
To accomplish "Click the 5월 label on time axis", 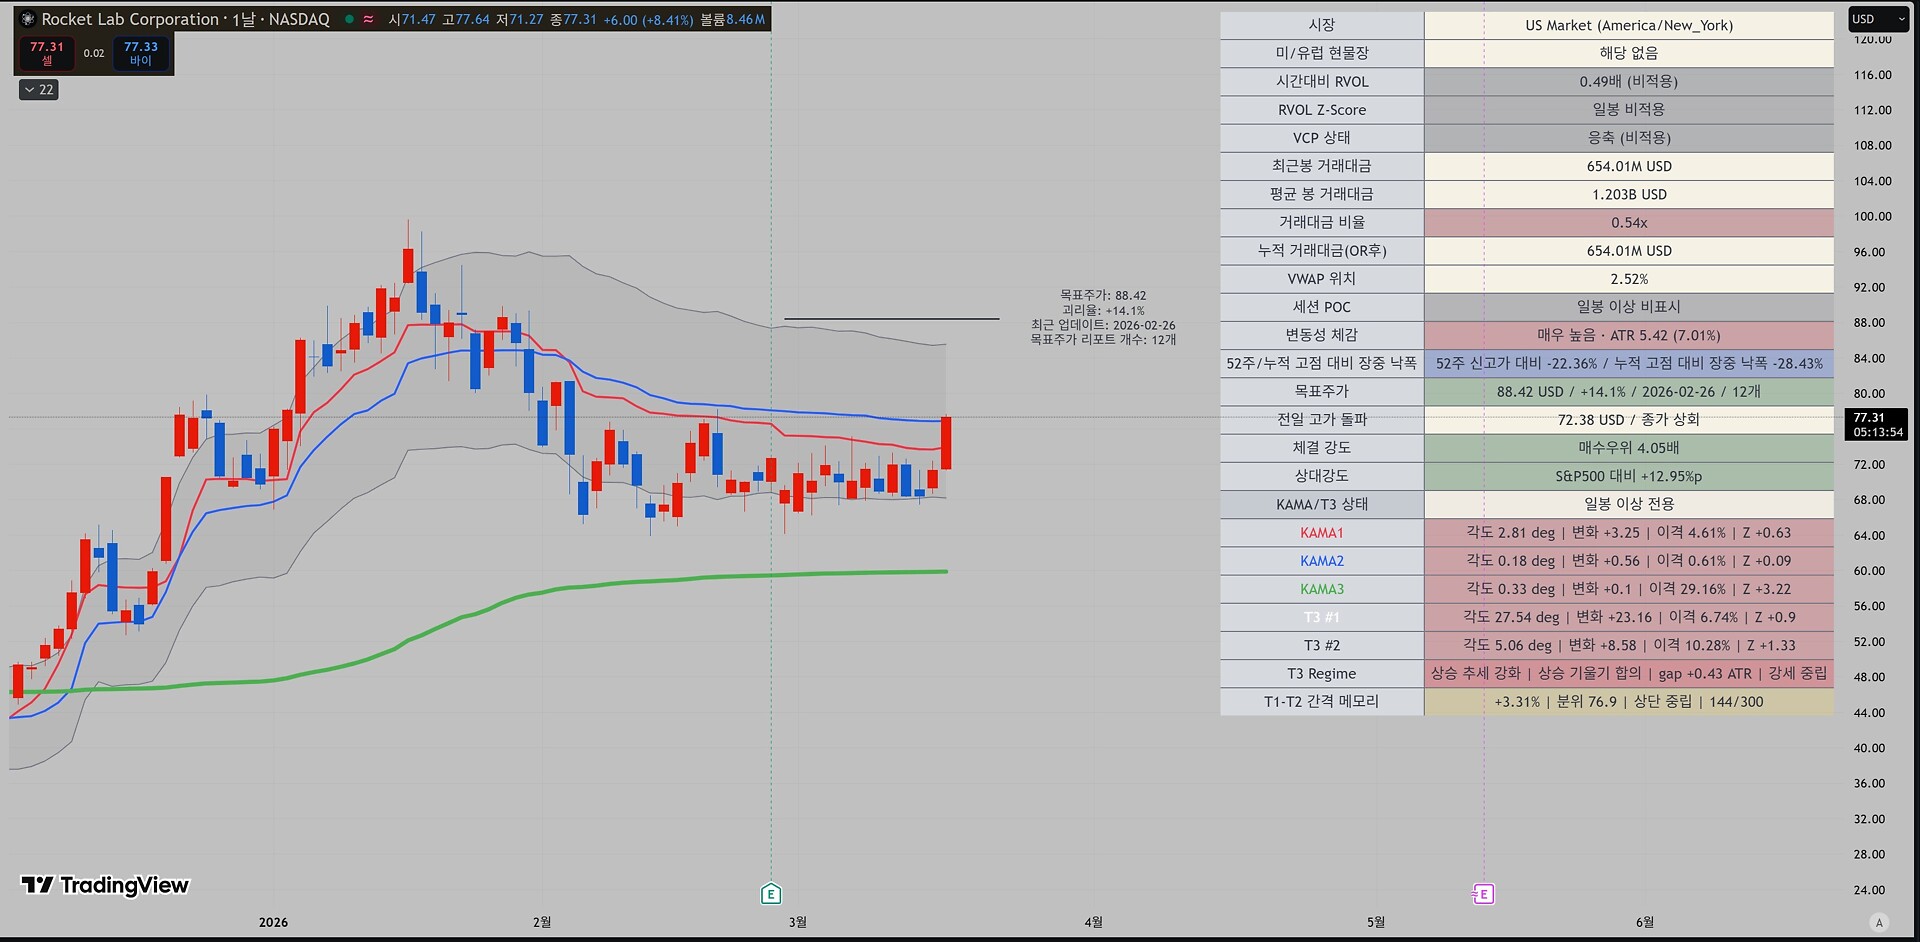I will click(x=1376, y=922).
